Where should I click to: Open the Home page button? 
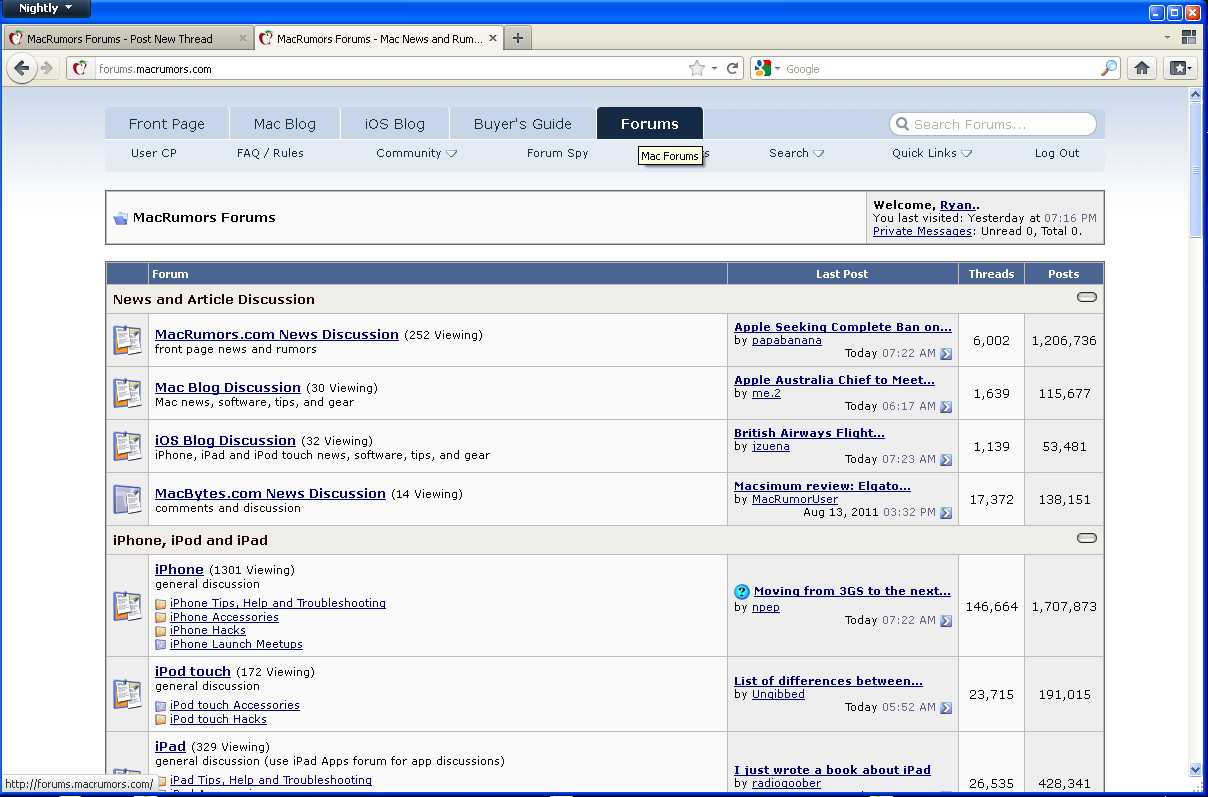pos(1142,68)
